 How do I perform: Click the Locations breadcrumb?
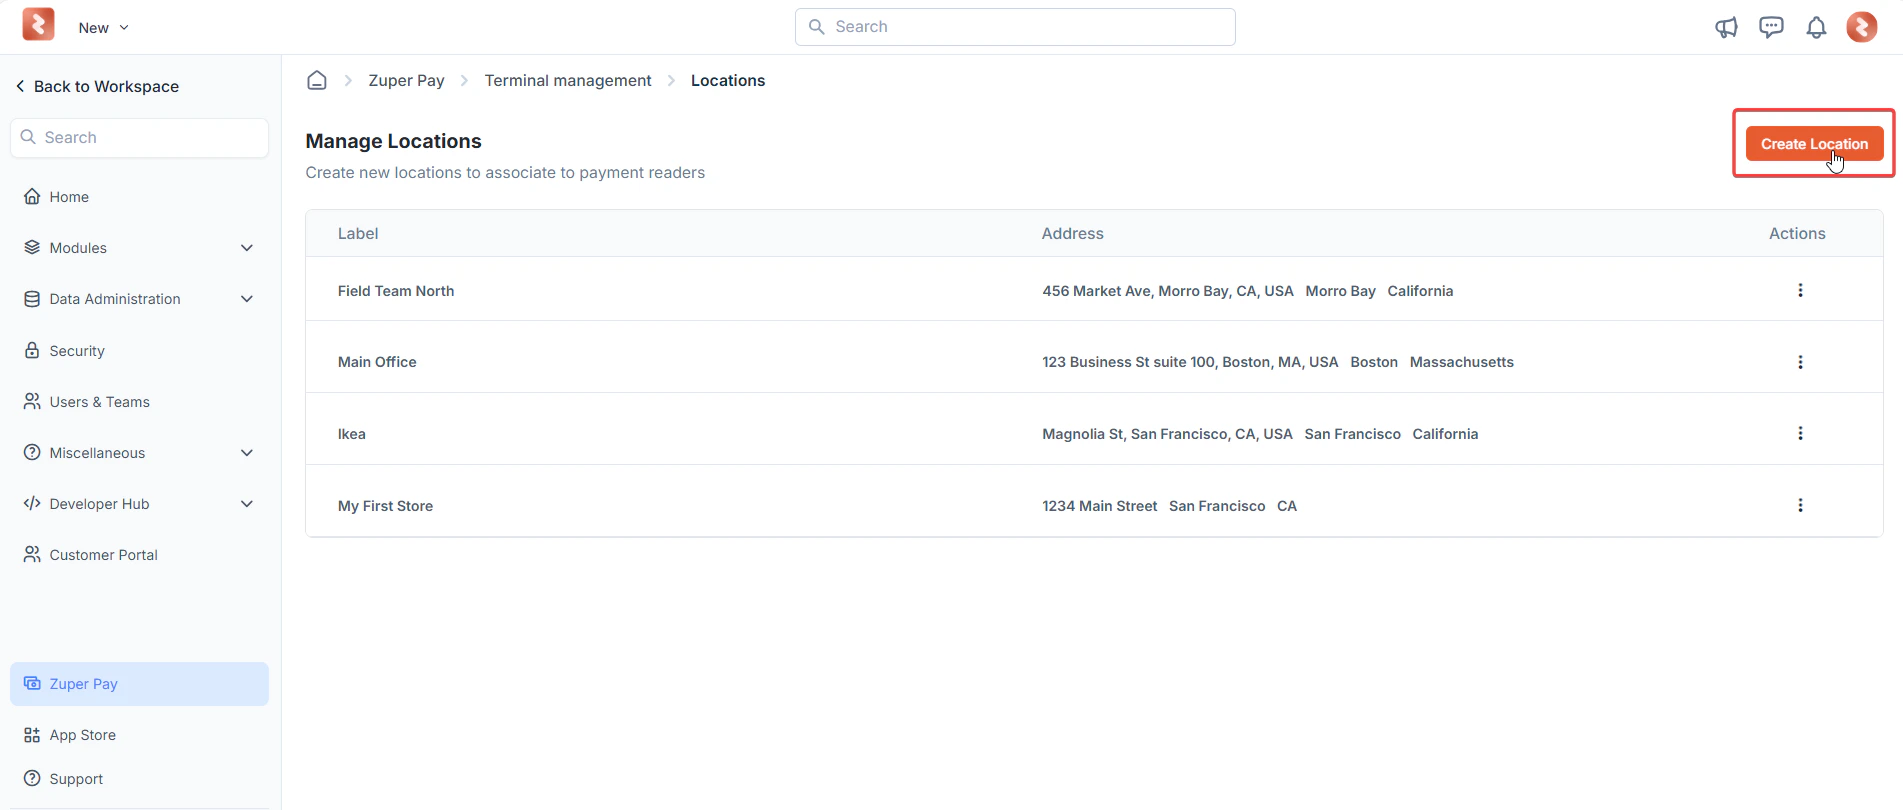[x=728, y=81]
